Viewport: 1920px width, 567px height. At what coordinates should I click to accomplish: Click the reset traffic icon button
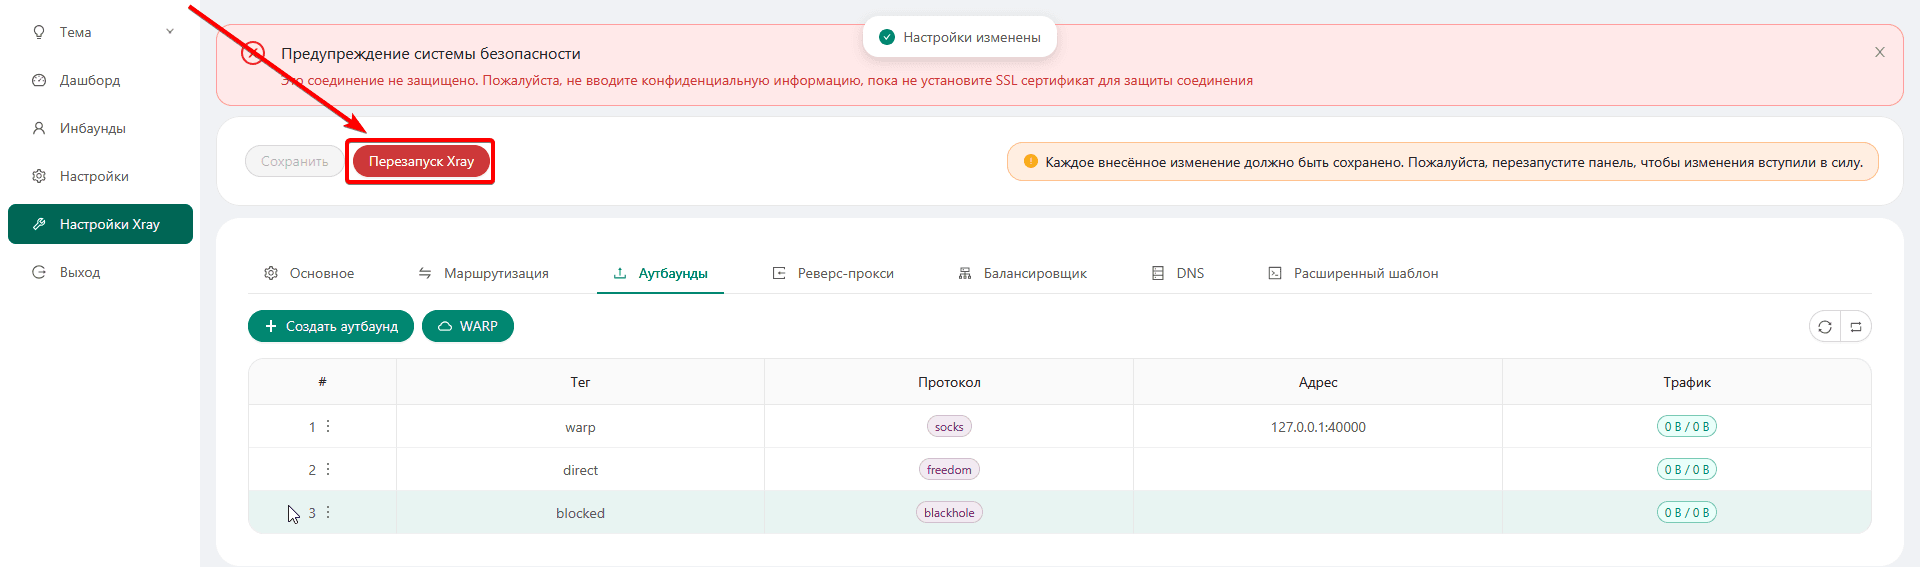[x=1856, y=327]
